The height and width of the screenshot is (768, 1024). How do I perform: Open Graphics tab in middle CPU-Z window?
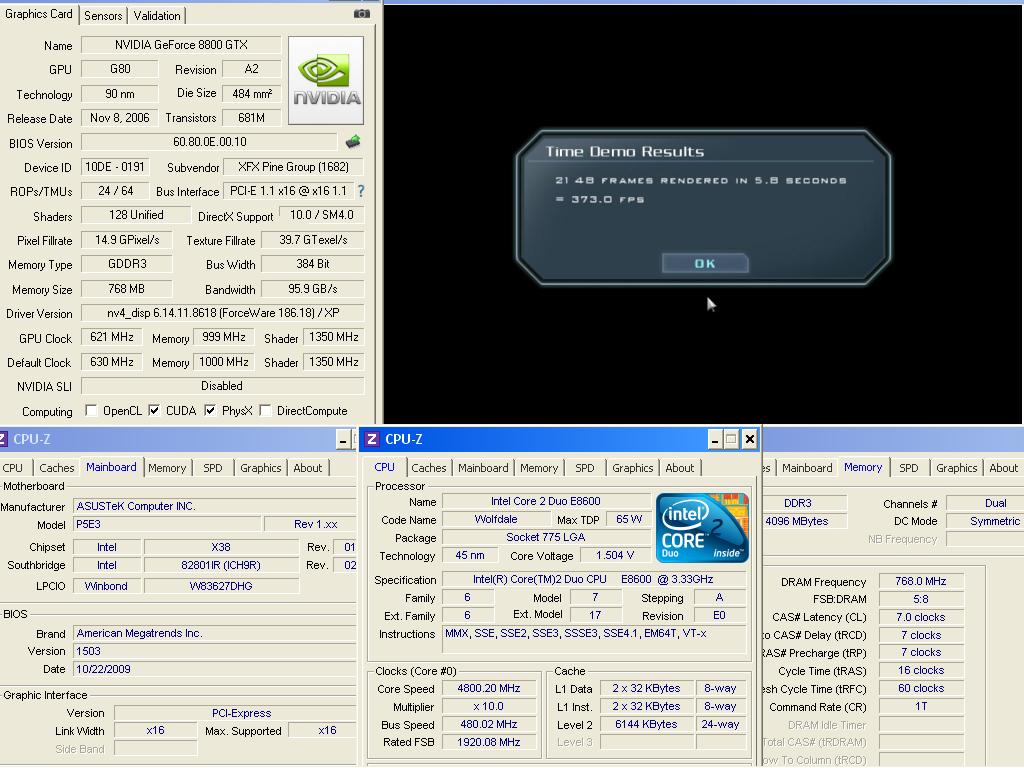pos(632,468)
